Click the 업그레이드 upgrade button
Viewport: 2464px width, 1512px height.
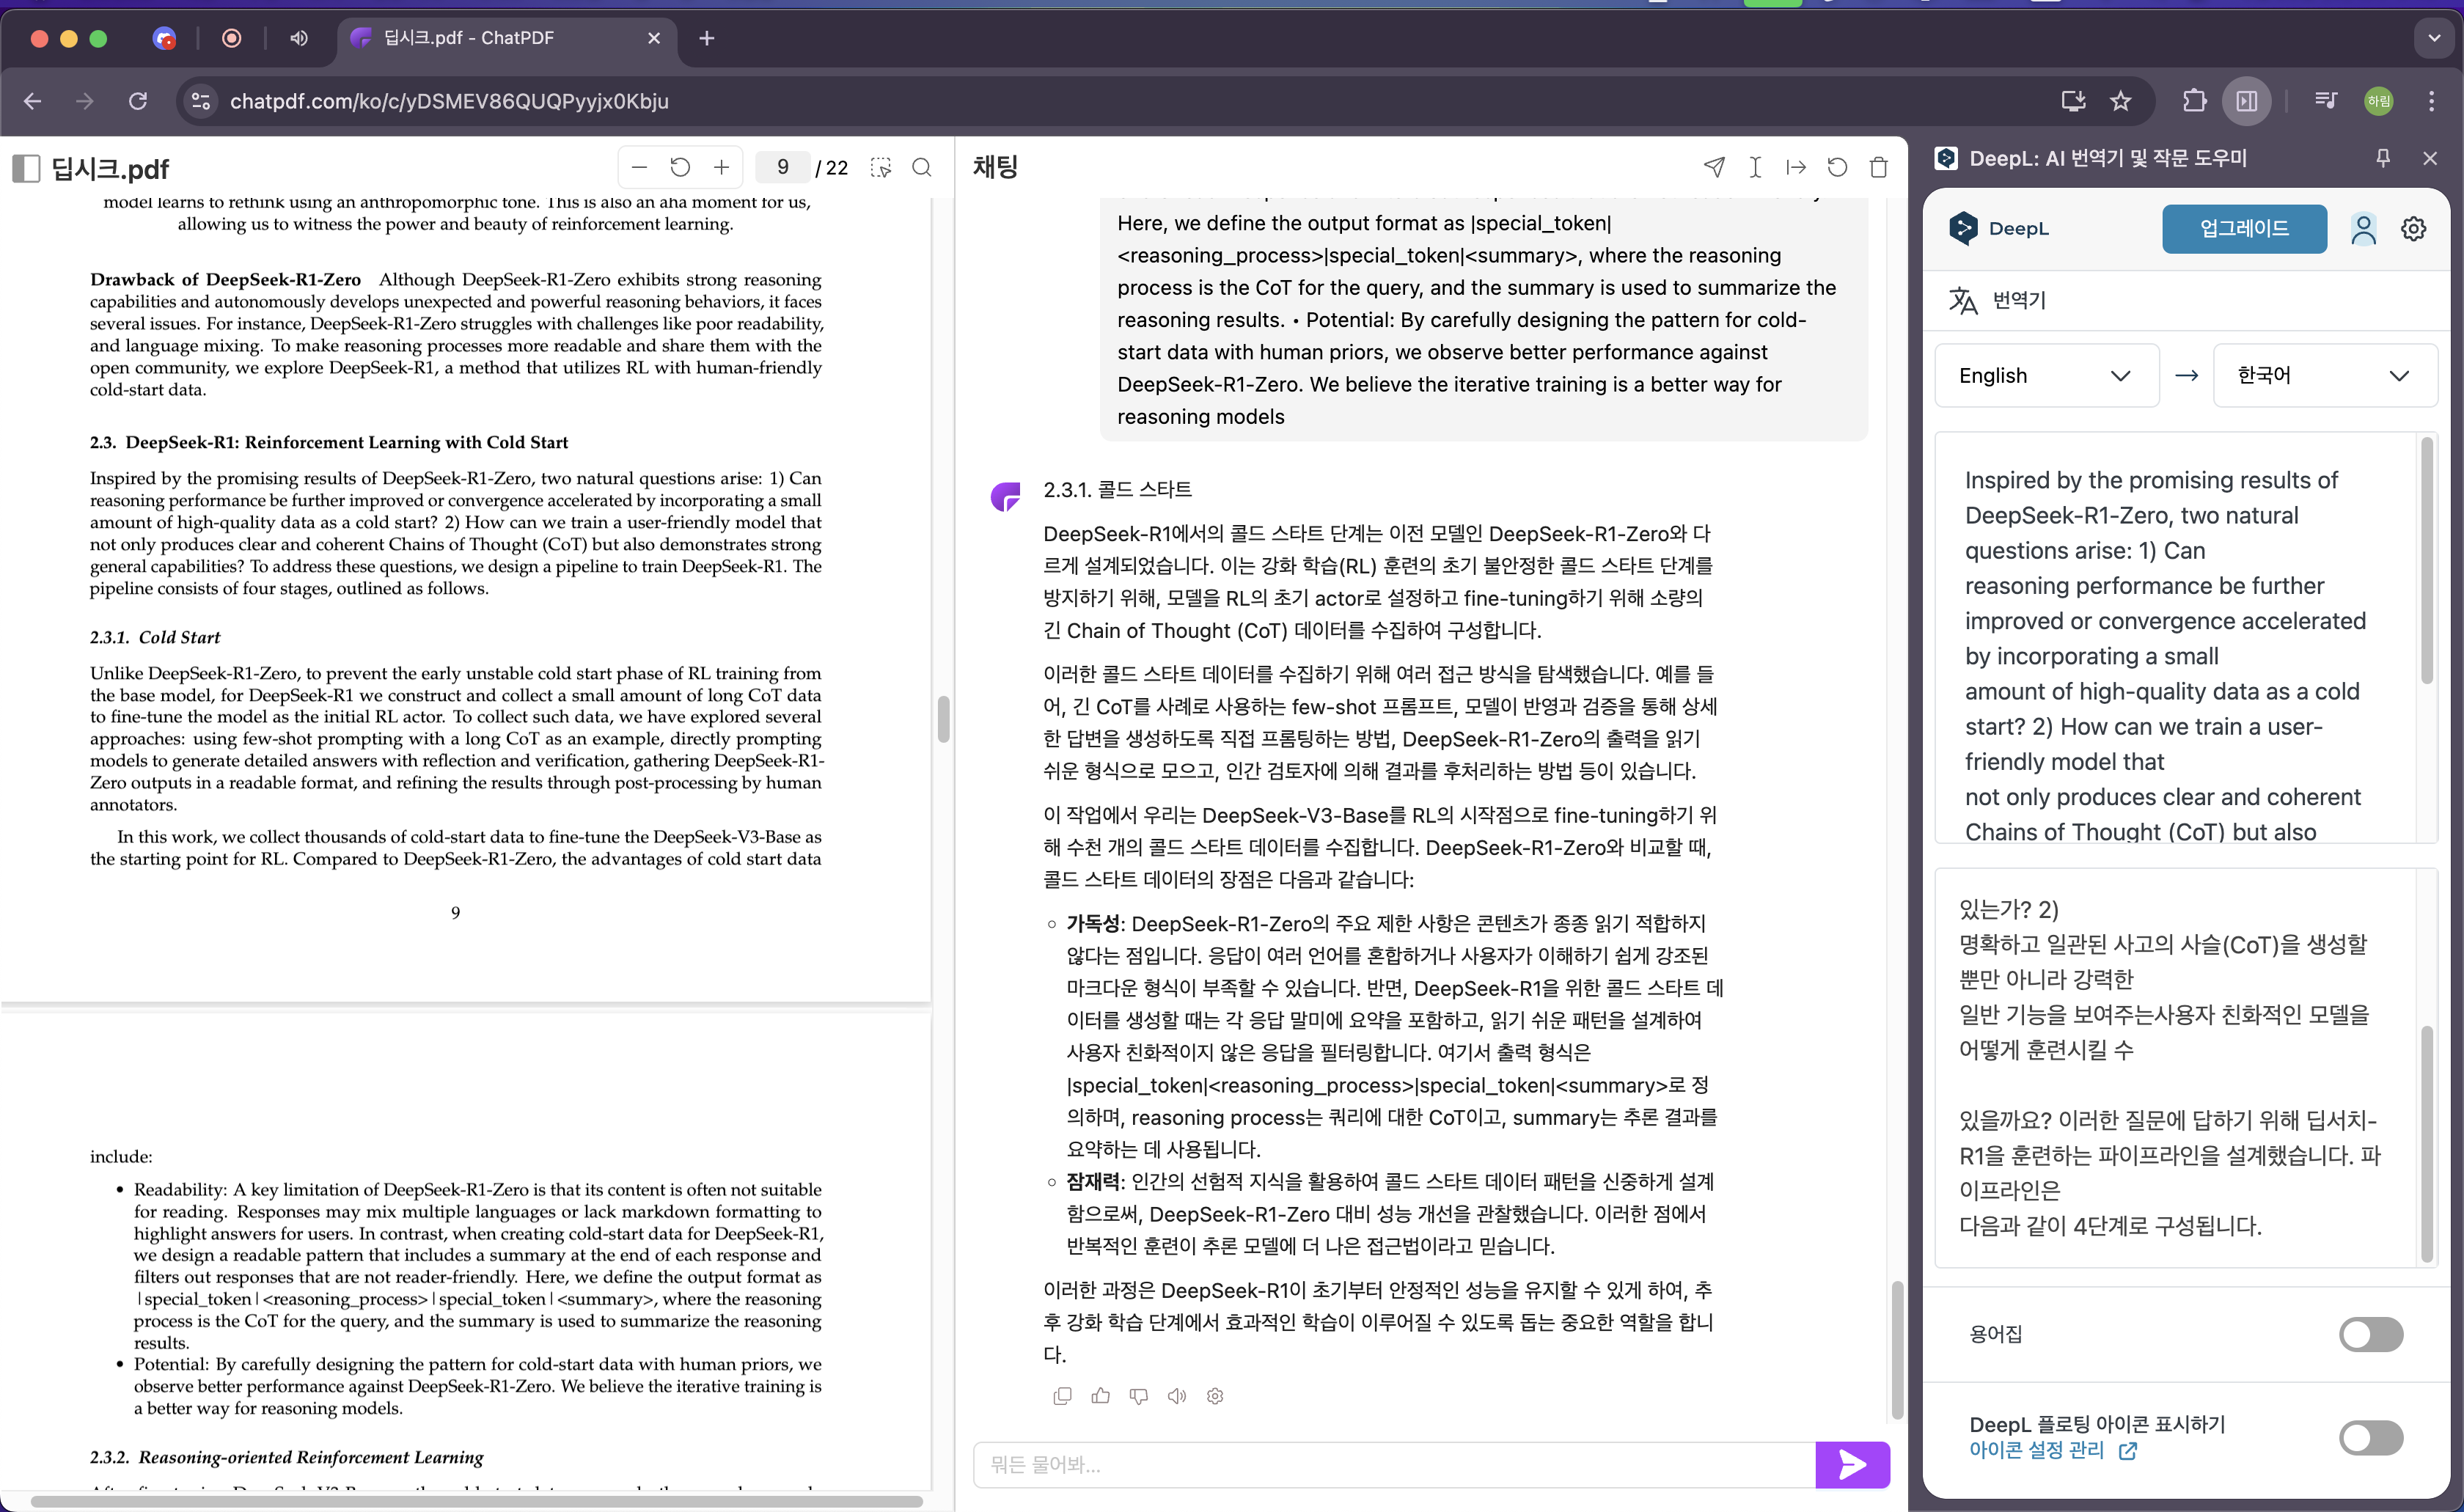(x=2243, y=228)
